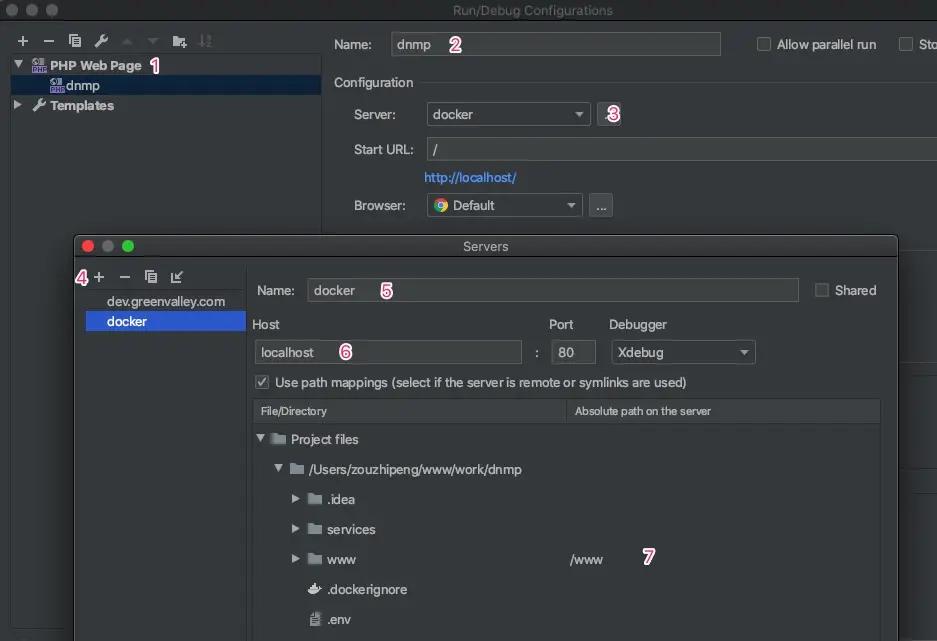The height and width of the screenshot is (641, 937).
Task: Open server settings button next to Server dropdown
Action: [x=609, y=114]
